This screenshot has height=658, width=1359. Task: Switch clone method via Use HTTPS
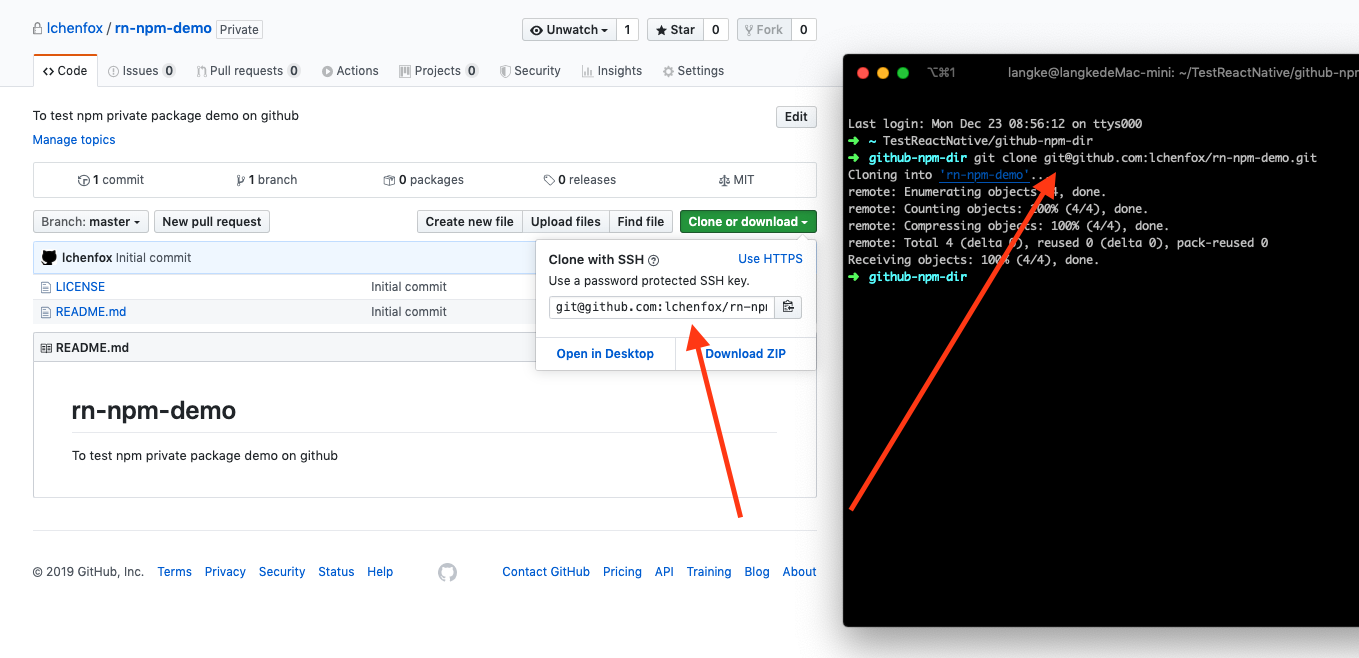click(x=770, y=259)
